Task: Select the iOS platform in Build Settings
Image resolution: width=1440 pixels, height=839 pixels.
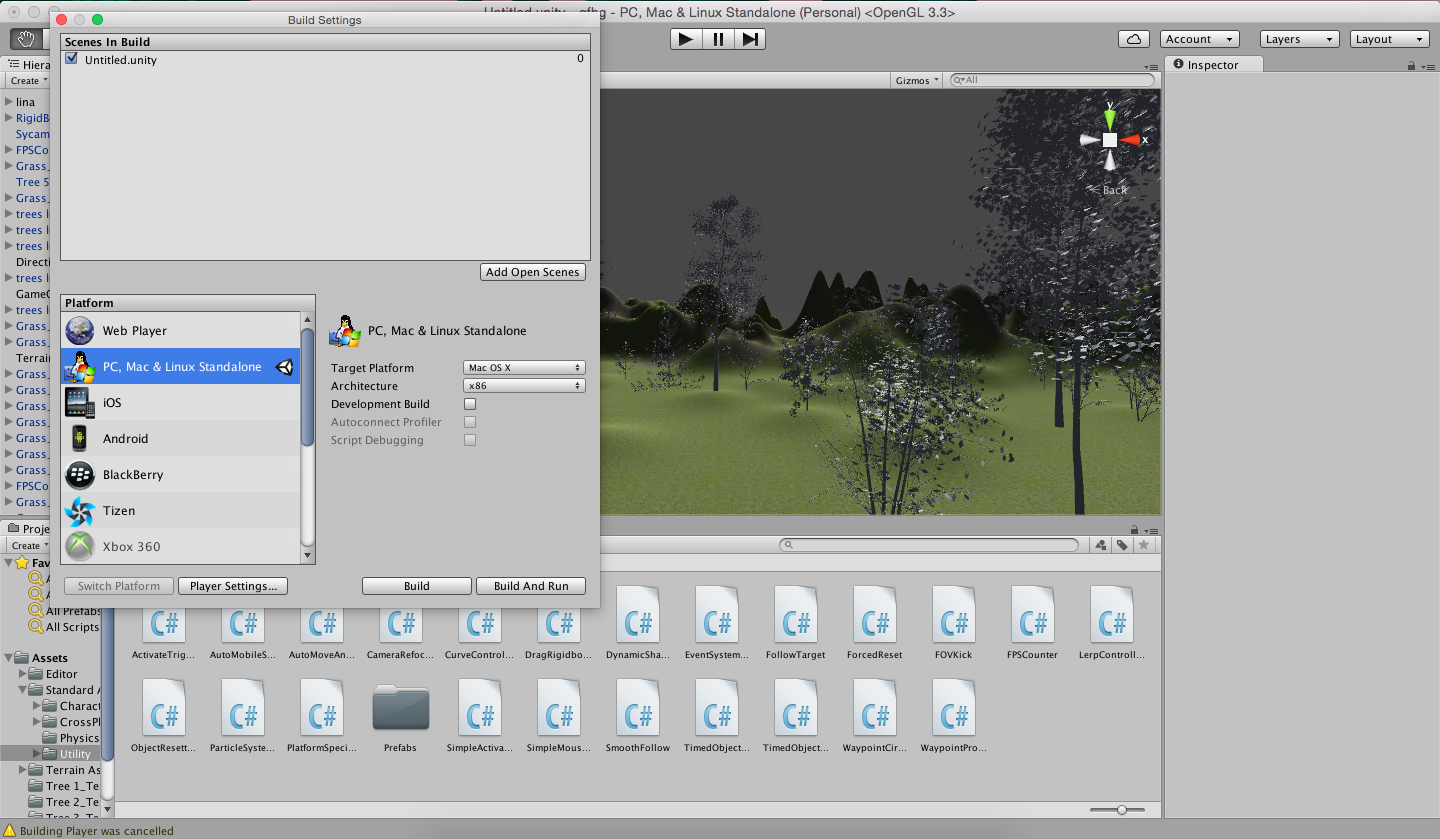Action: click(x=79, y=402)
